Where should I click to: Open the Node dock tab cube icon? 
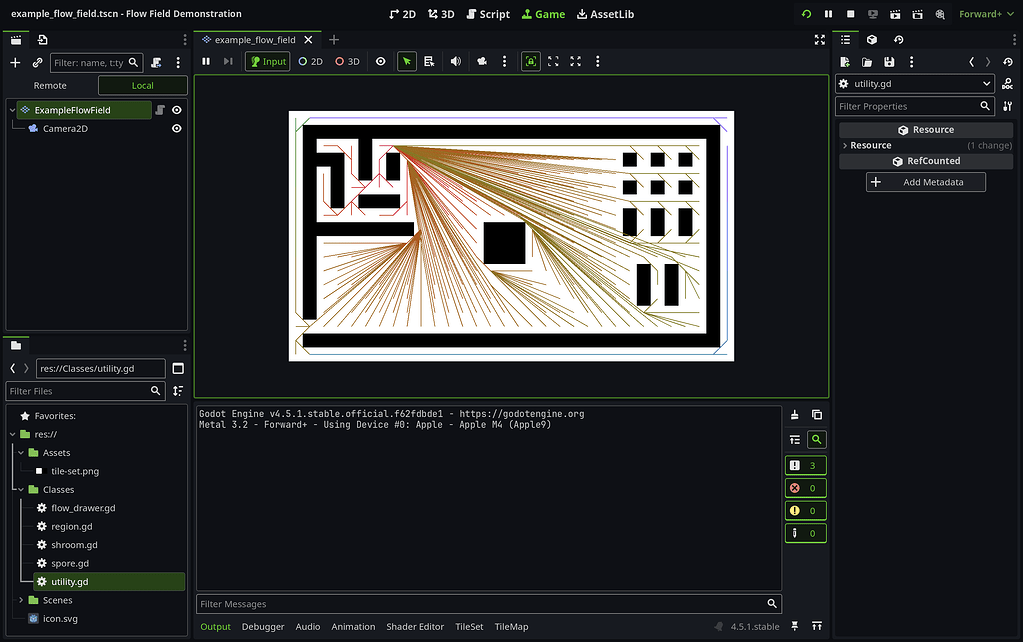coord(872,40)
